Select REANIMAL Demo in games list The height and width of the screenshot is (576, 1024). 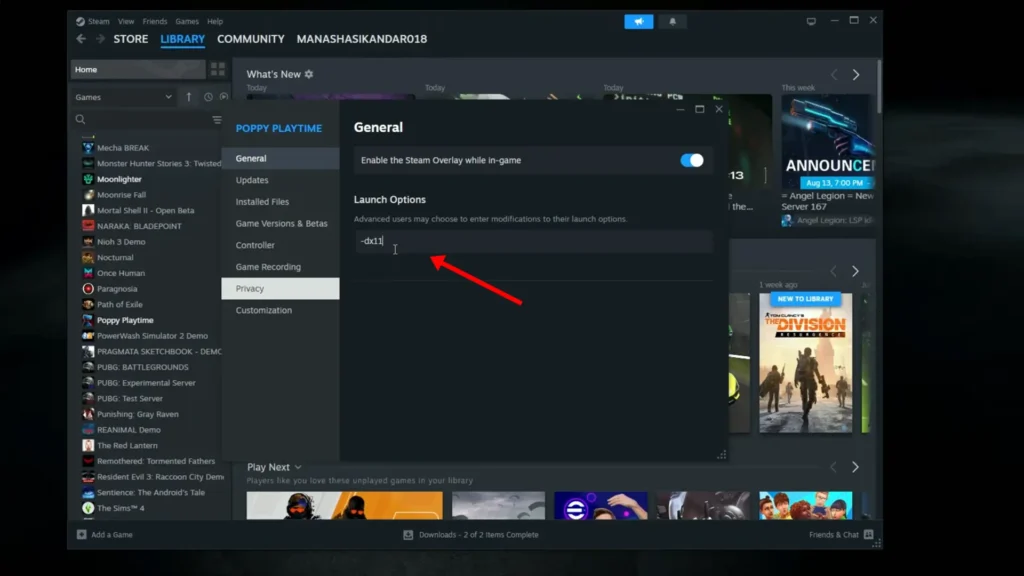(129, 430)
